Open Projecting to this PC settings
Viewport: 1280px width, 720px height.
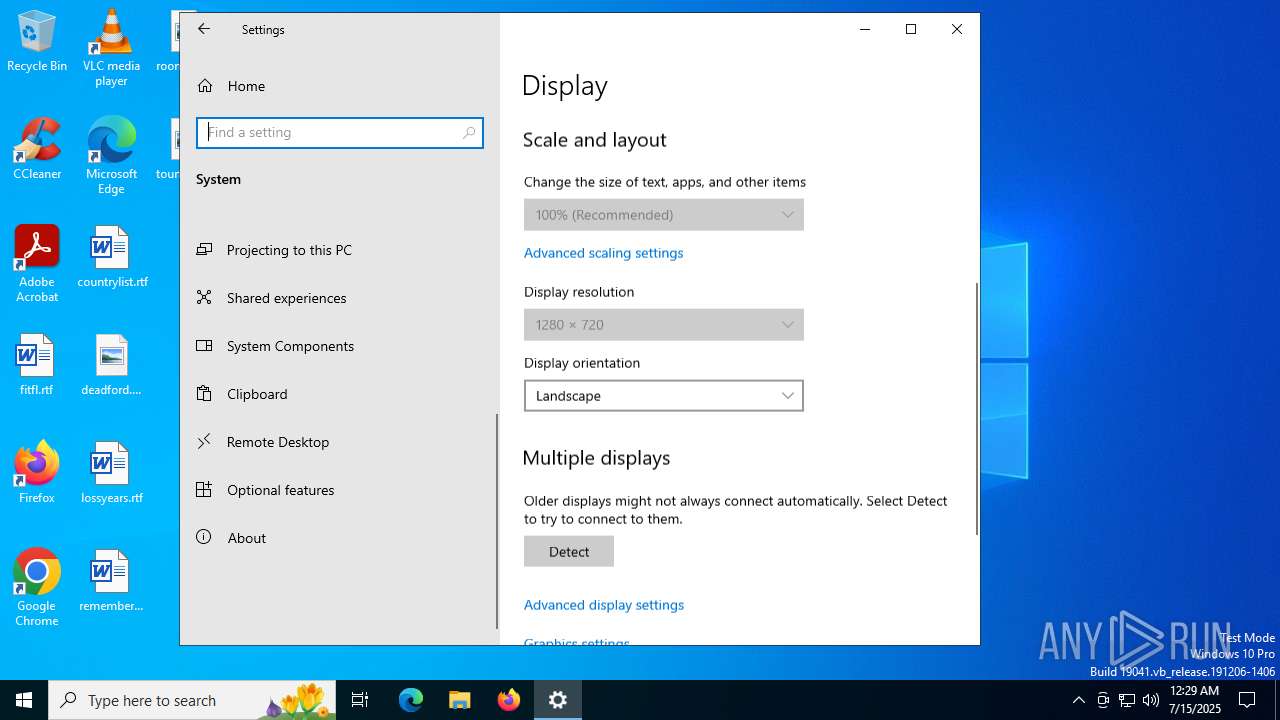tap(340, 250)
